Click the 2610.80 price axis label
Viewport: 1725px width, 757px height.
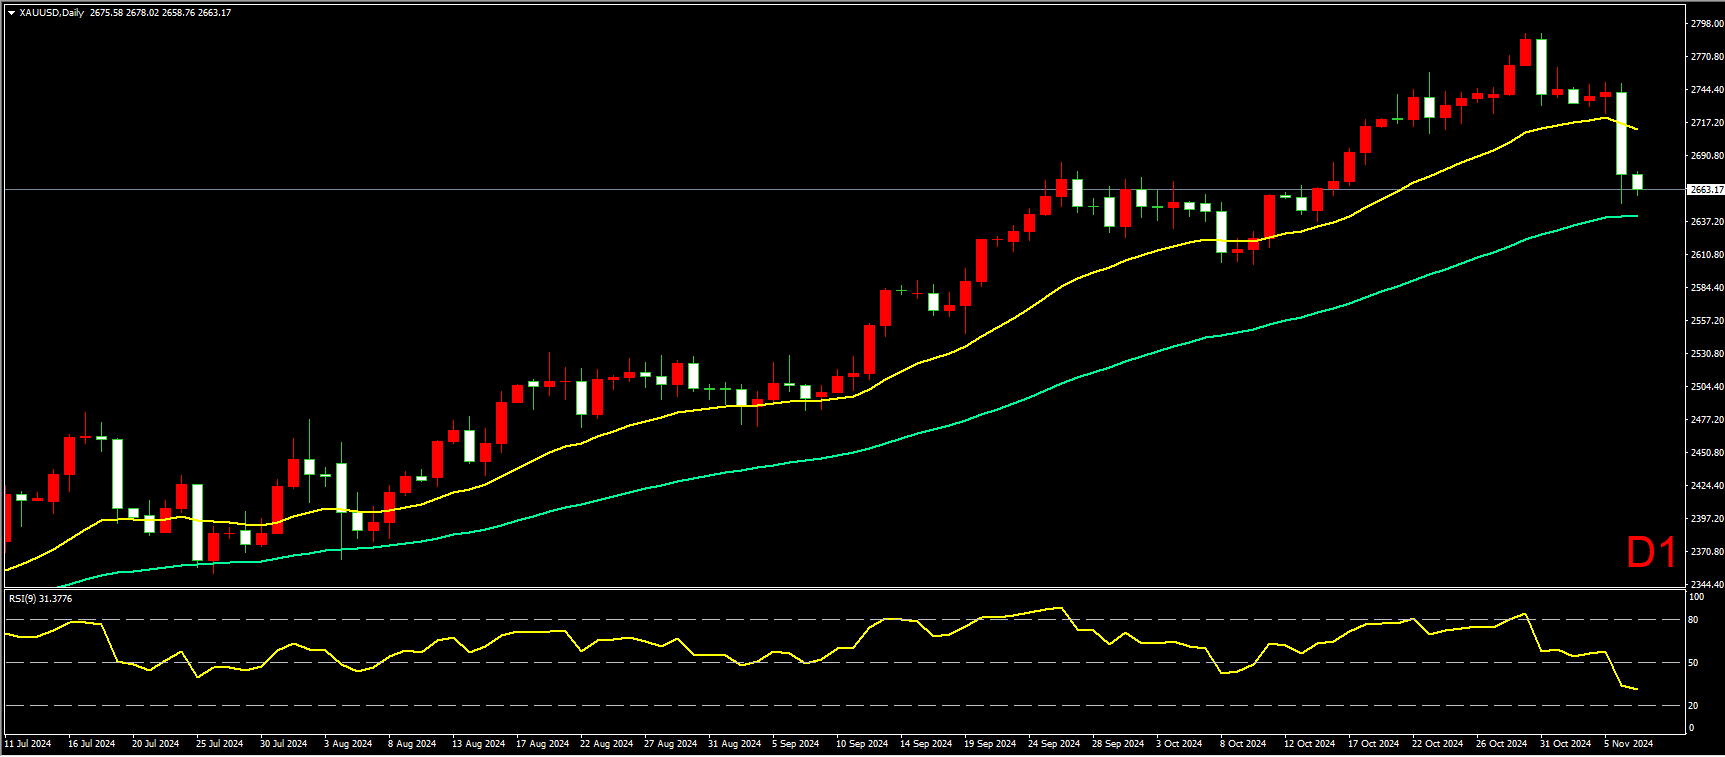(x=1707, y=255)
